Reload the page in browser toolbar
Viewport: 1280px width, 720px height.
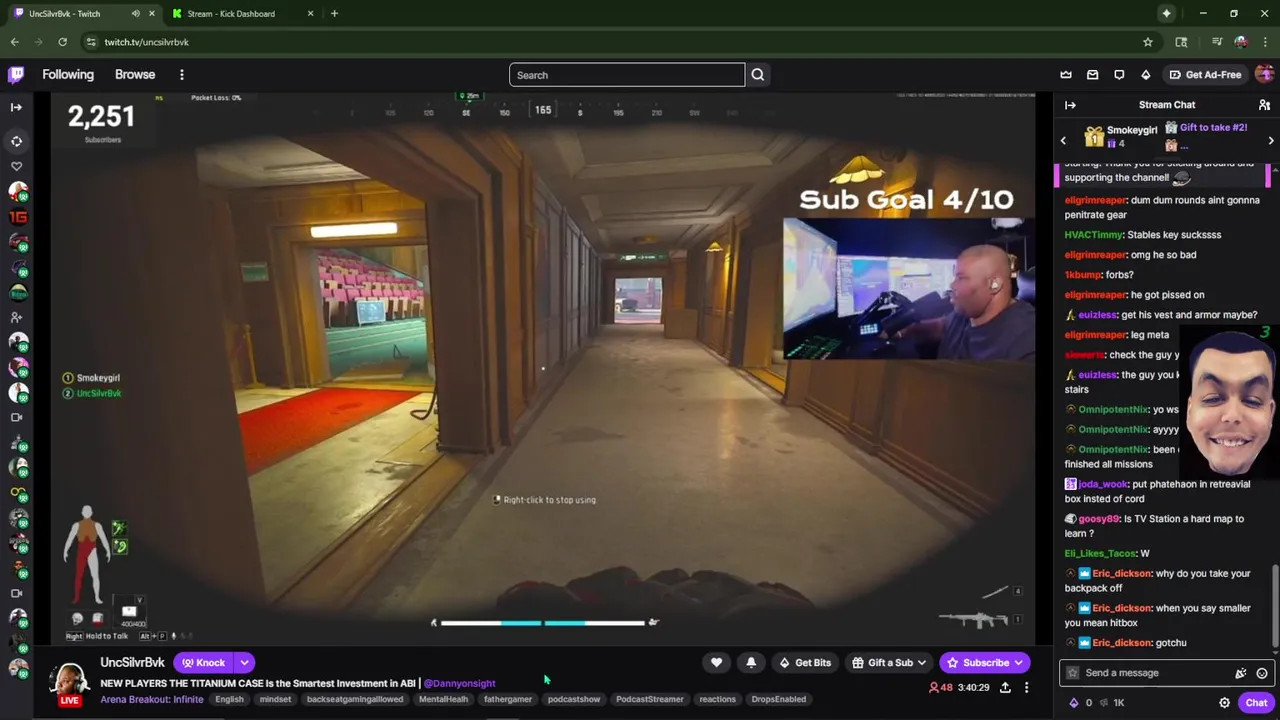tap(62, 42)
